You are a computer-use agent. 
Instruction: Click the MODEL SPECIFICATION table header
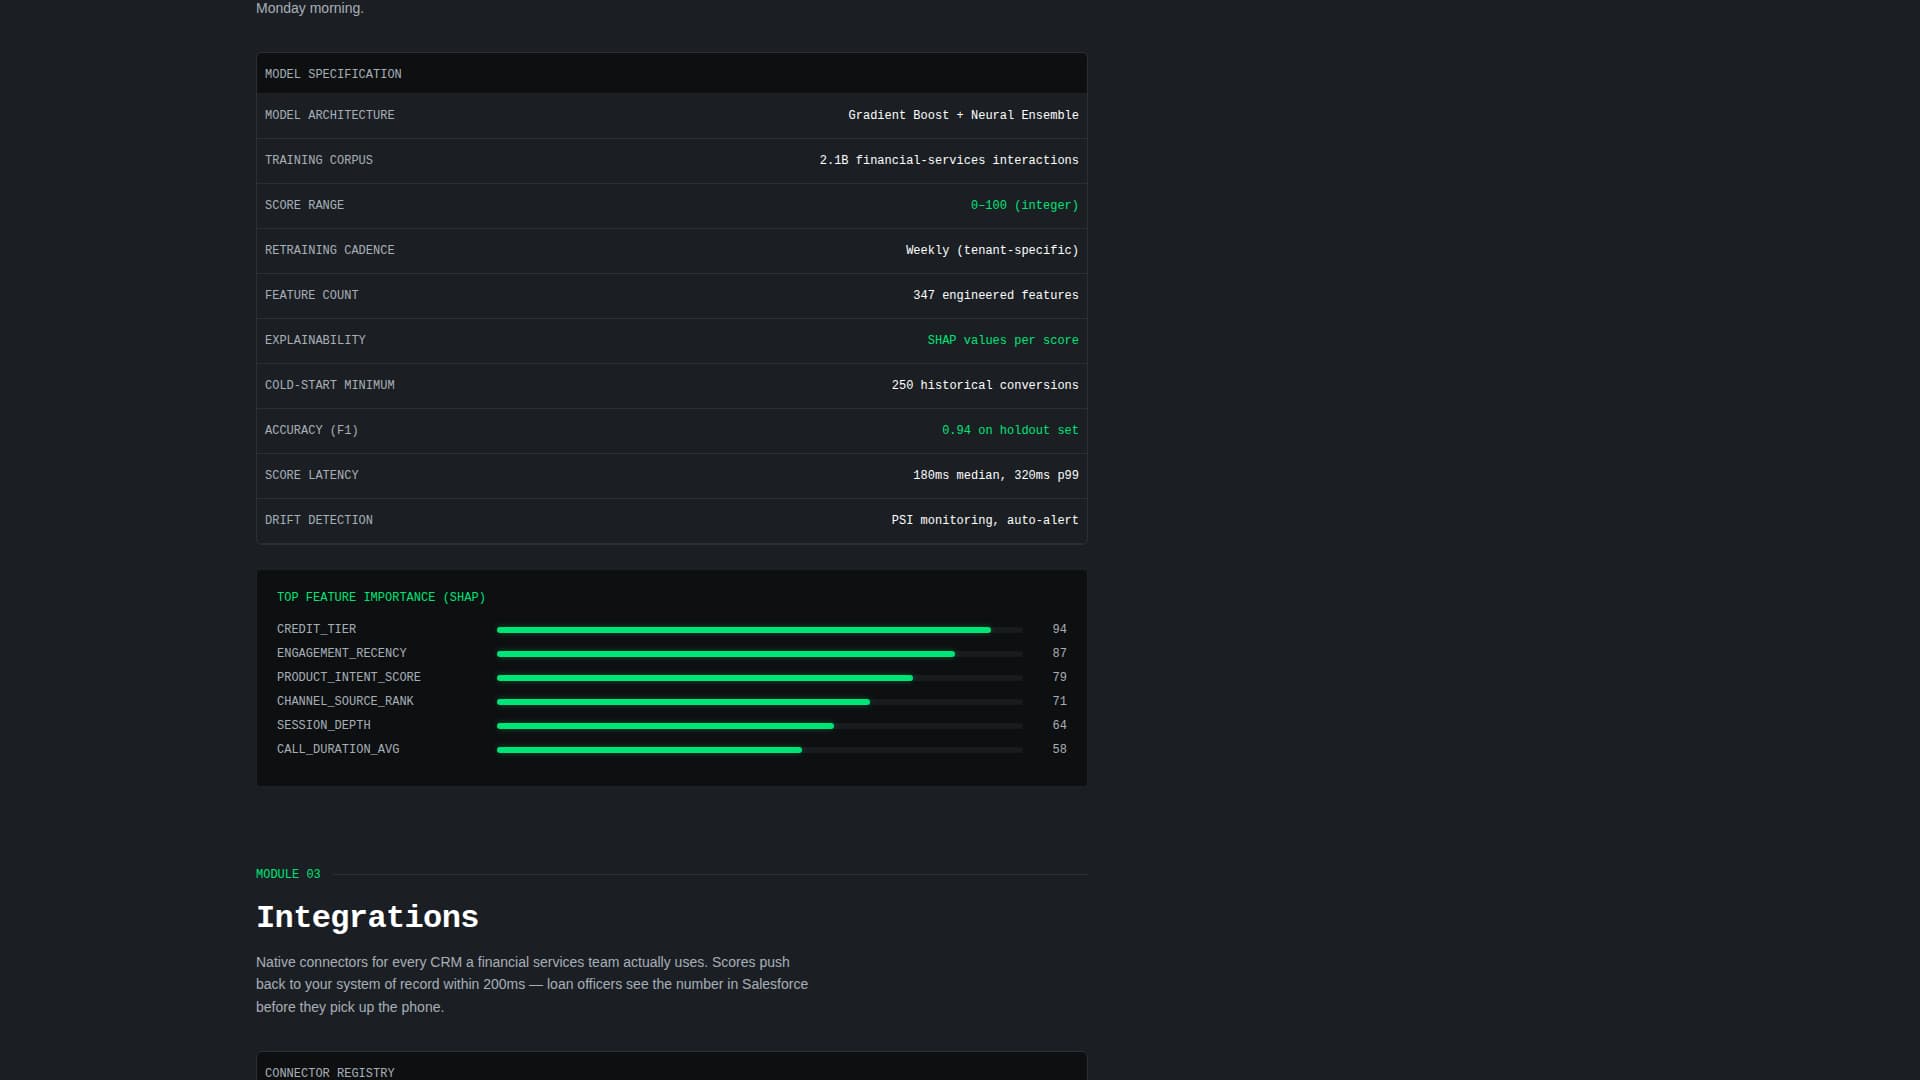[x=671, y=74]
